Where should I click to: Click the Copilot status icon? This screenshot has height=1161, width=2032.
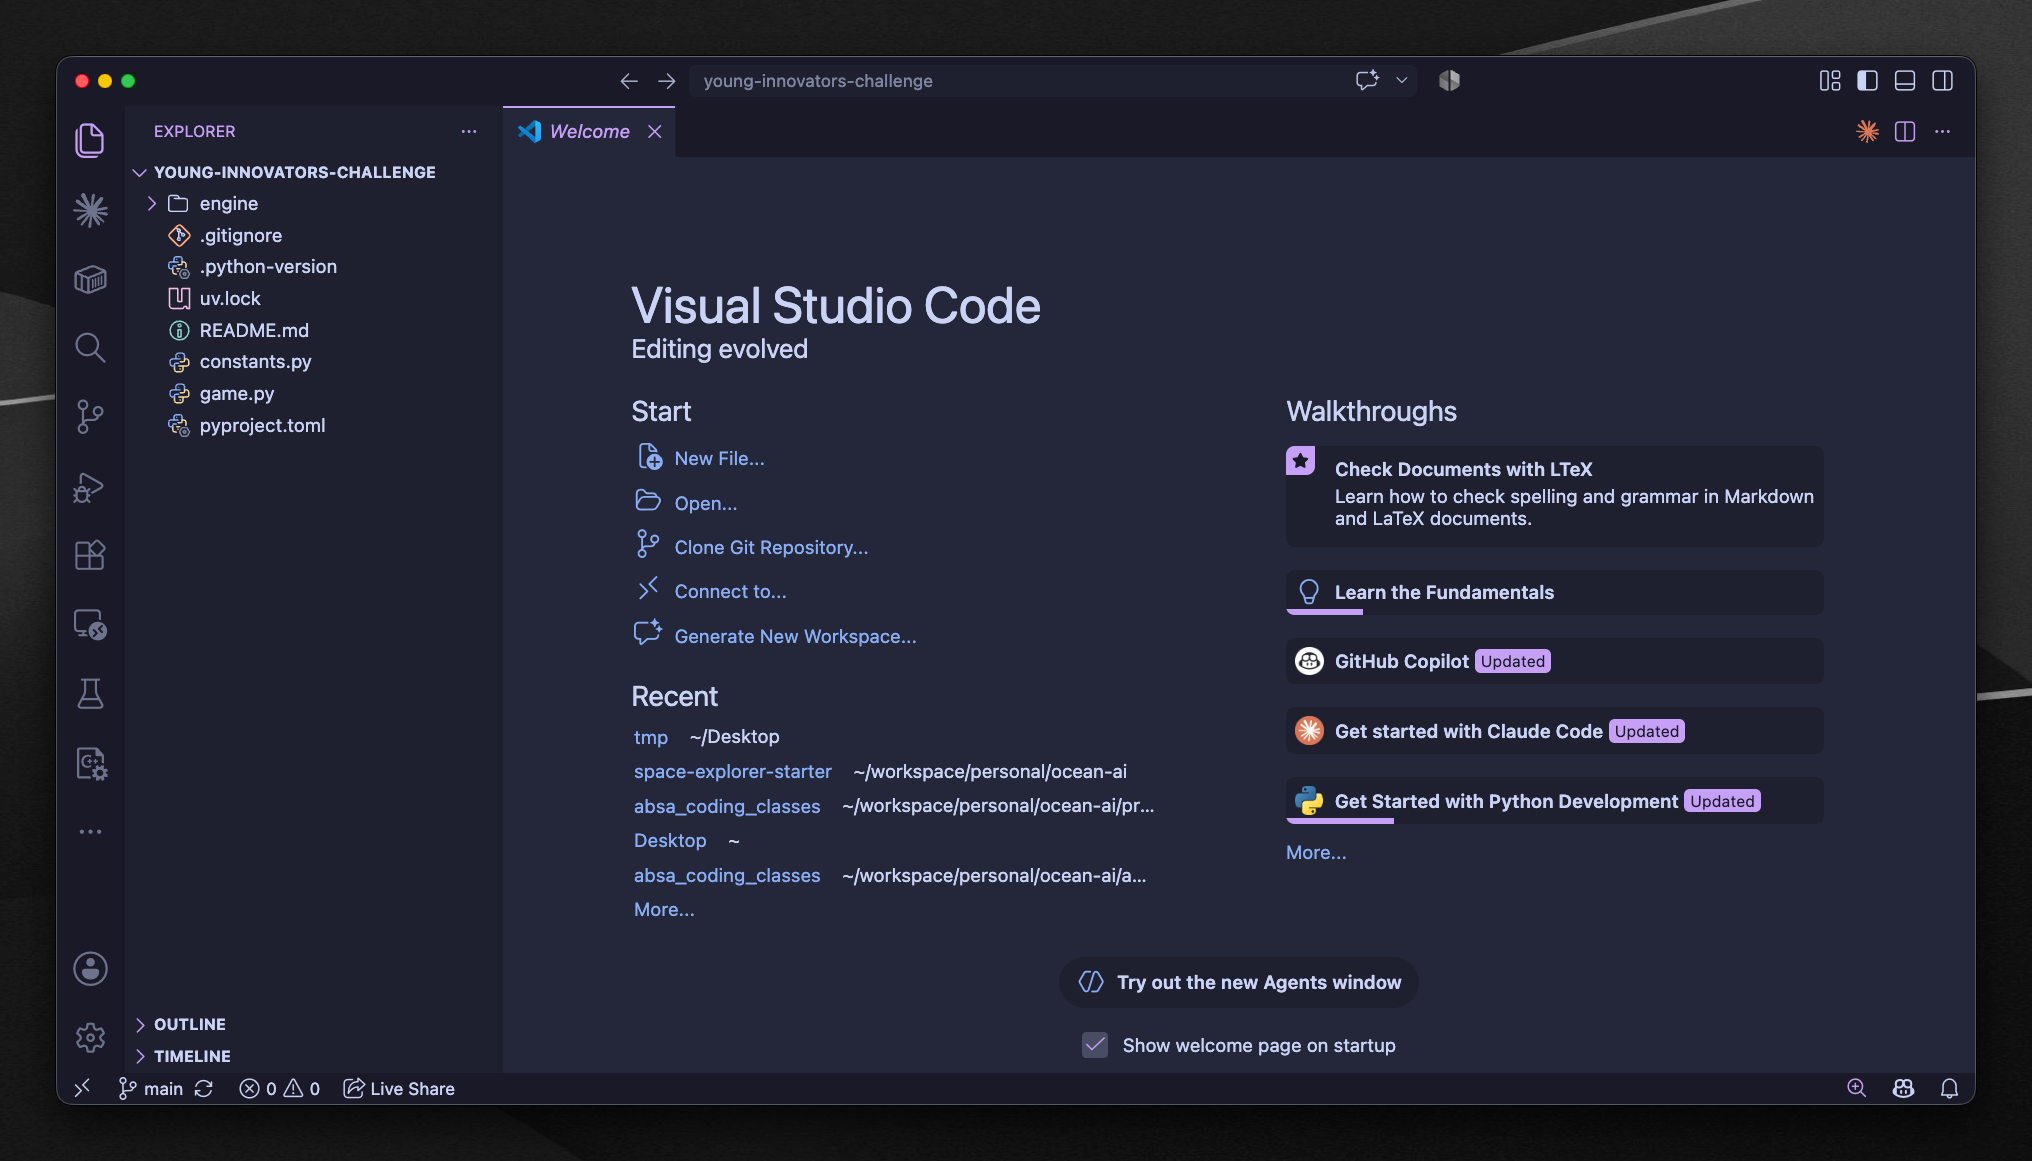[1903, 1089]
